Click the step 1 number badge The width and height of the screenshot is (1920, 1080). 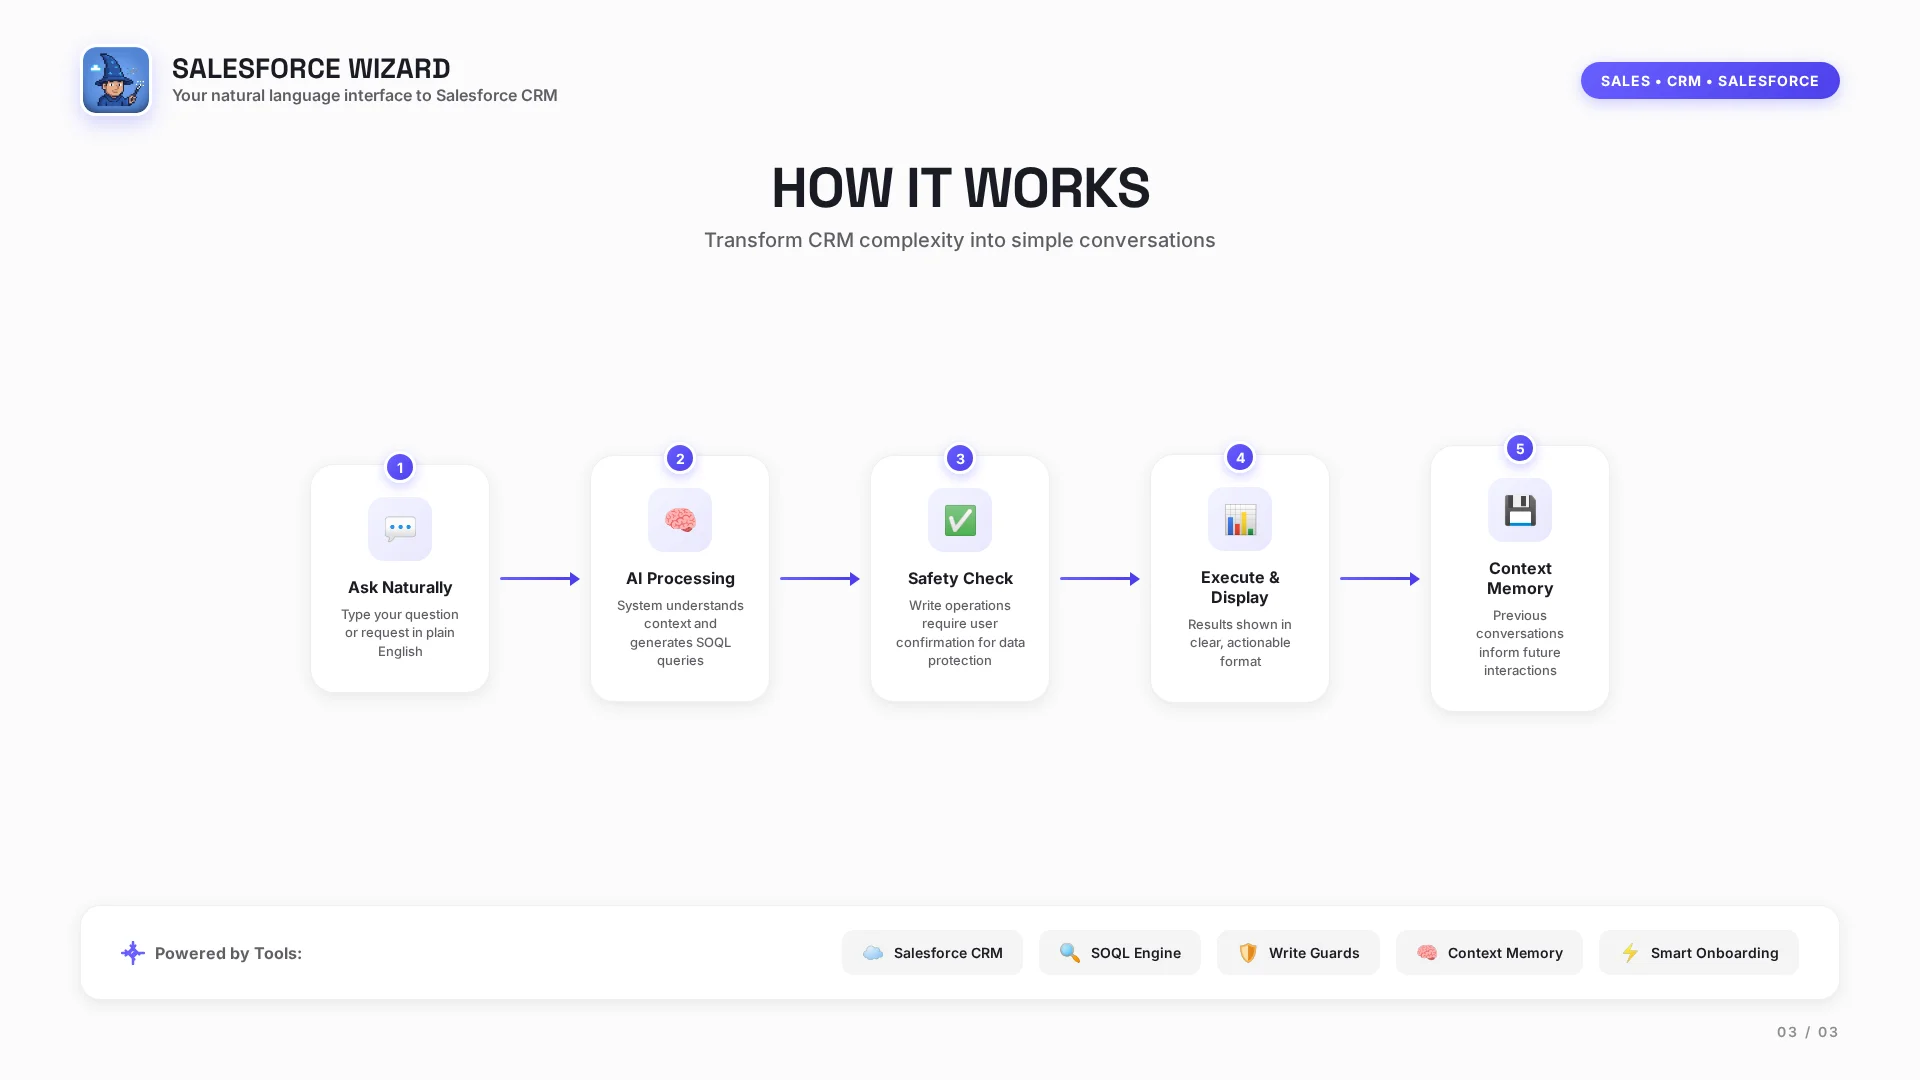tap(400, 467)
